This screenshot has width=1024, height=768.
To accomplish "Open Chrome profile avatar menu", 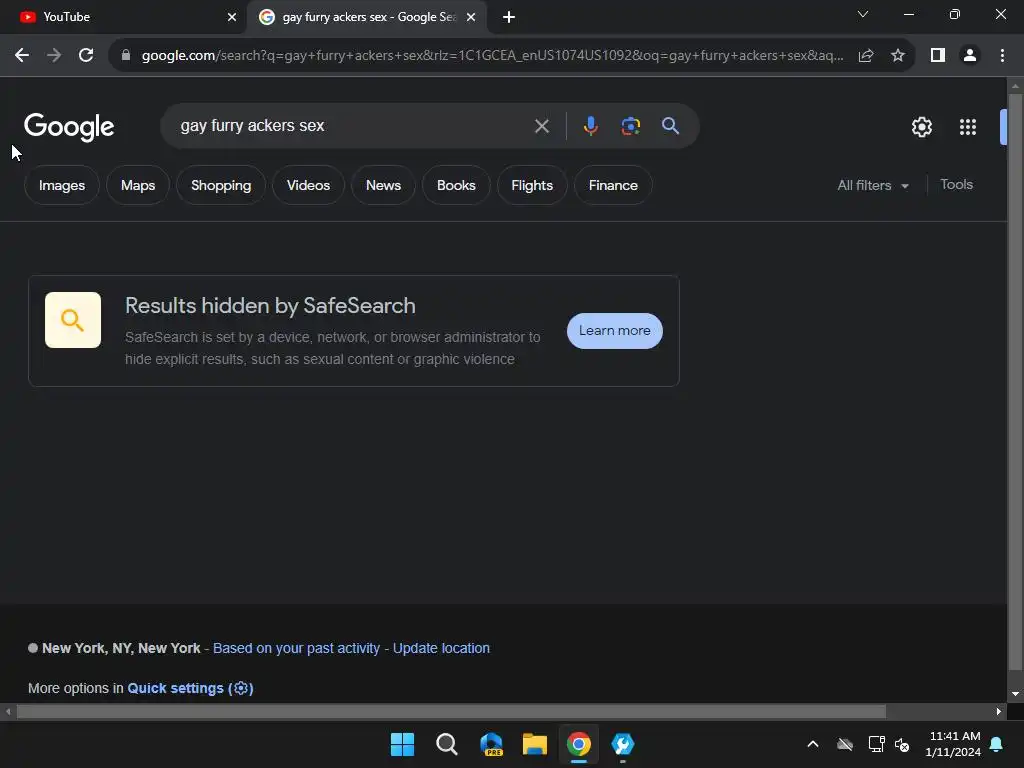I will pyautogui.click(x=970, y=56).
